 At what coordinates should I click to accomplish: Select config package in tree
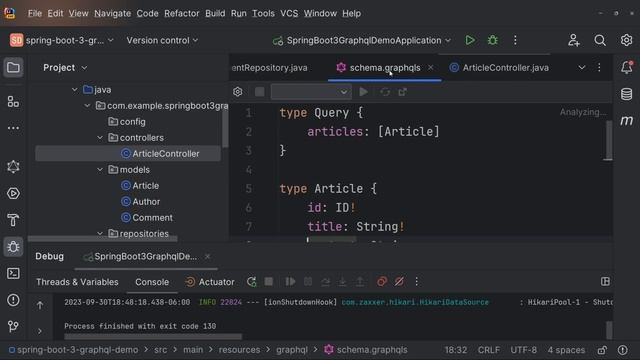point(127,122)
